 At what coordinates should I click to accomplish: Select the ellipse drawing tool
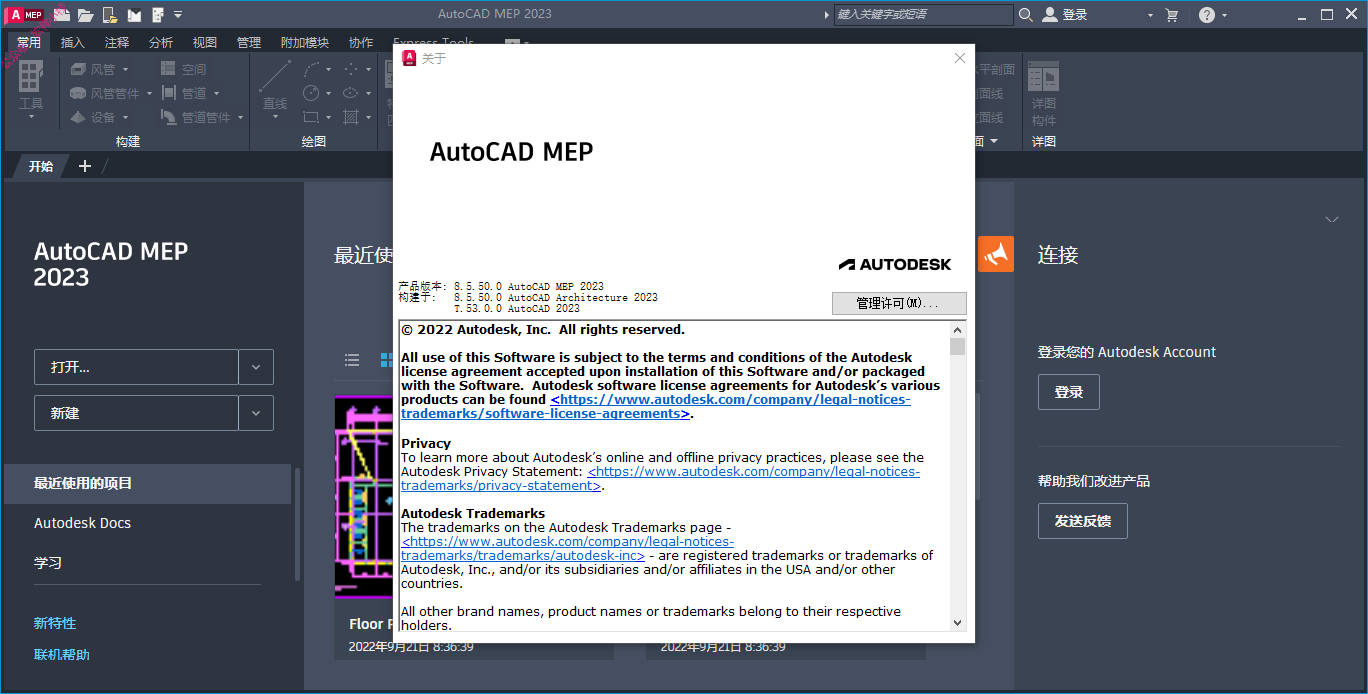coord(351,93)
